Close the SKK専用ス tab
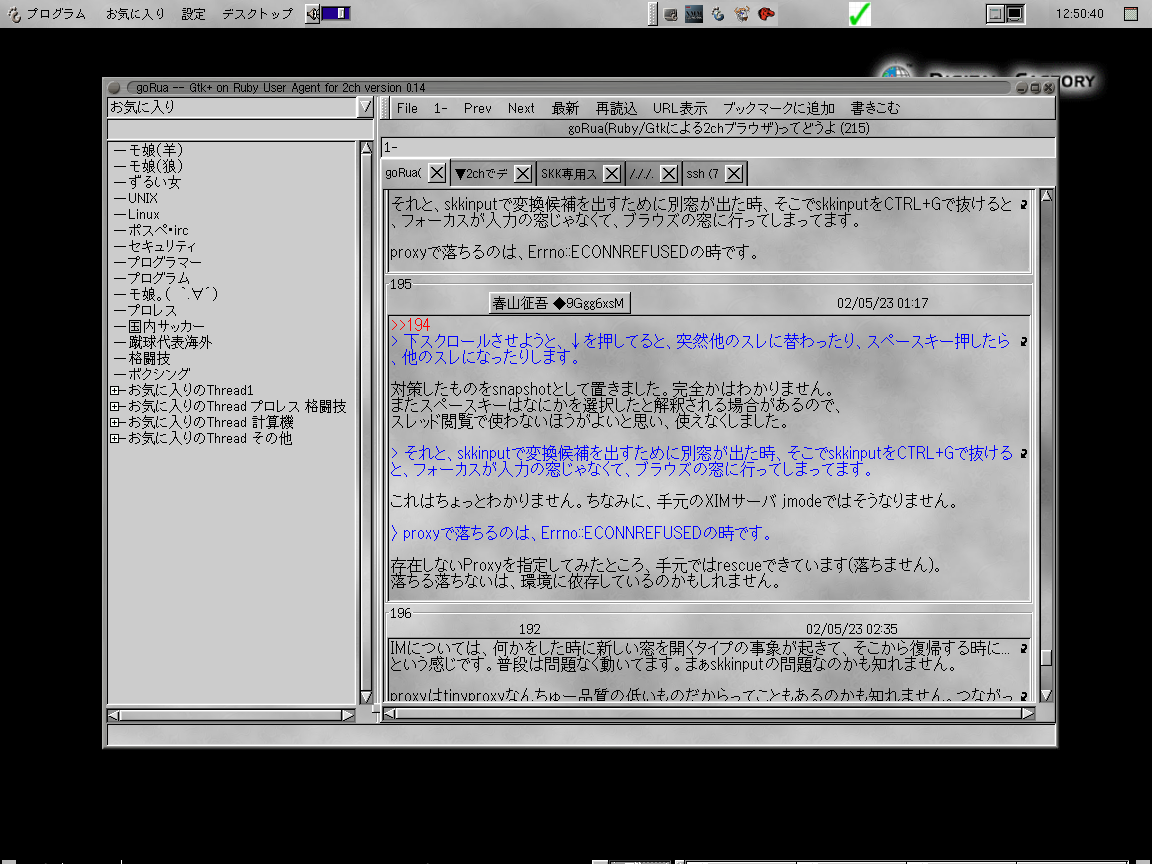Image resolution: width=1152 pixels, height=864 pixels. pyautogui.click(x=612, y=173)
